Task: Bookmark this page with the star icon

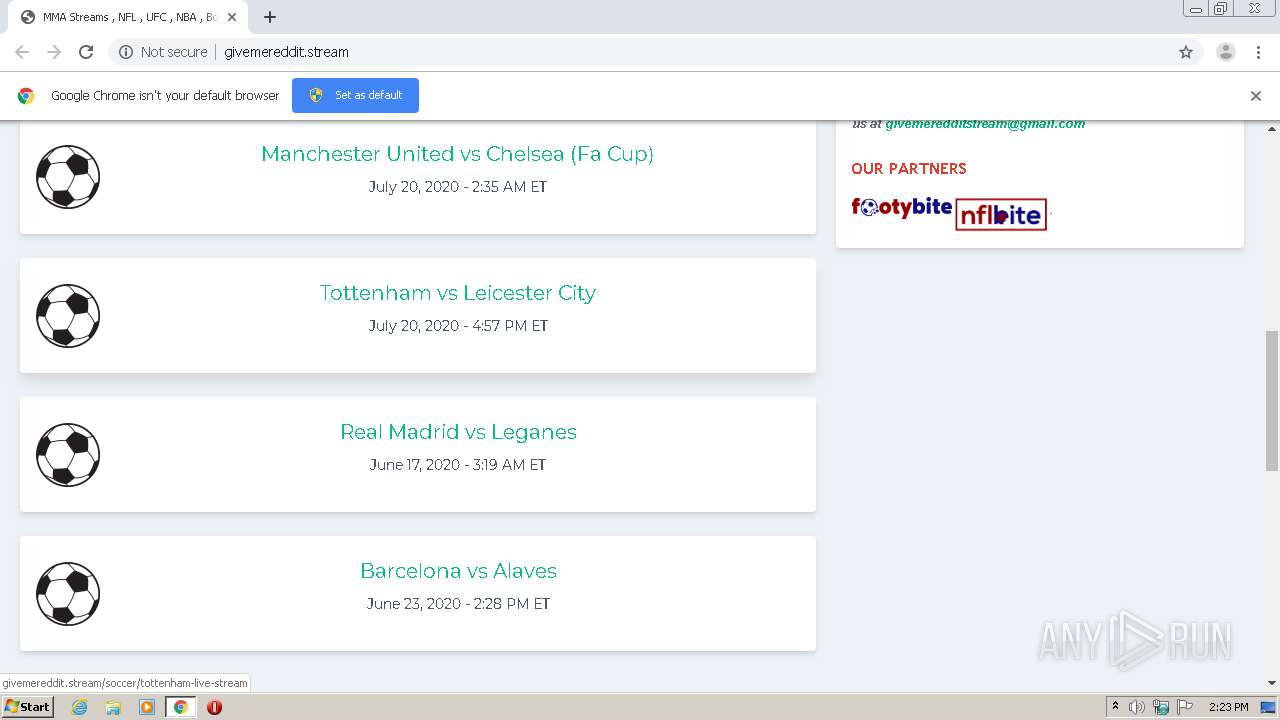Action: click(1186, 52)
